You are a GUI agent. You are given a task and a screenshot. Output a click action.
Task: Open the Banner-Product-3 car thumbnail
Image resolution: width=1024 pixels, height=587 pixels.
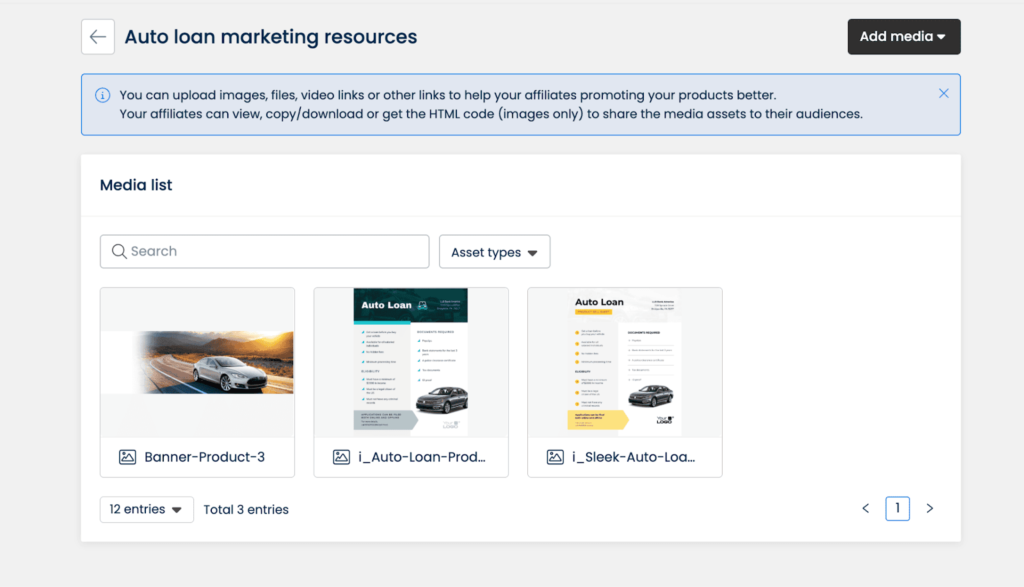tap(197, 362)
